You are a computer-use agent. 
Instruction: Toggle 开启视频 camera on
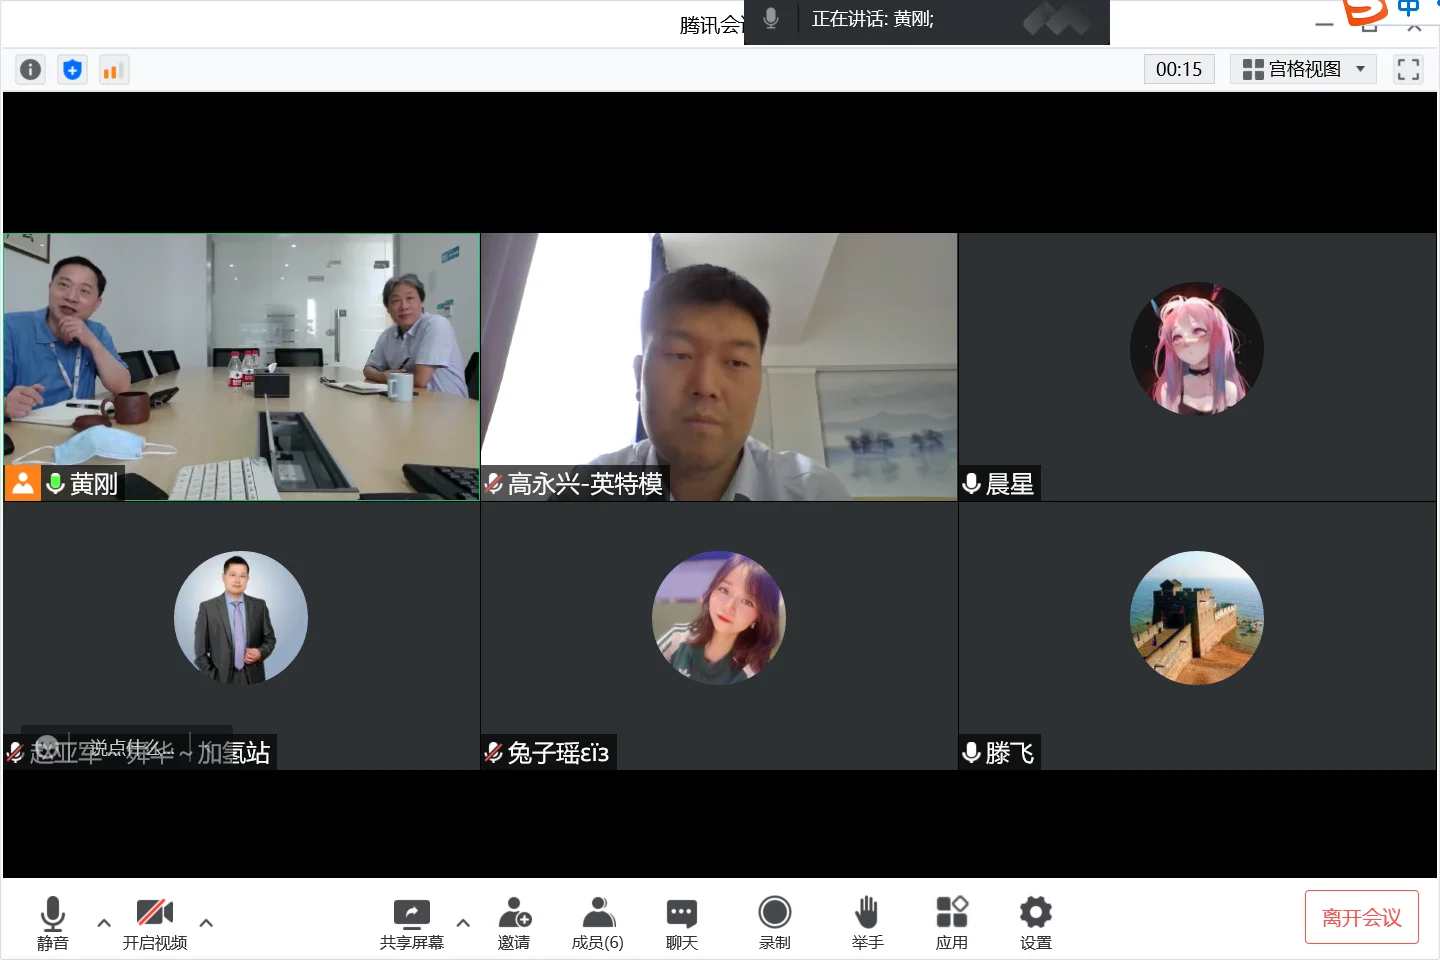coord(155,922)
